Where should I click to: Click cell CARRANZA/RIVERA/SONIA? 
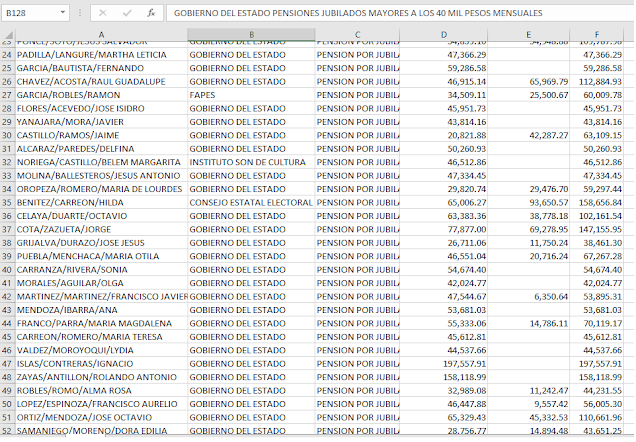(101, 270)
